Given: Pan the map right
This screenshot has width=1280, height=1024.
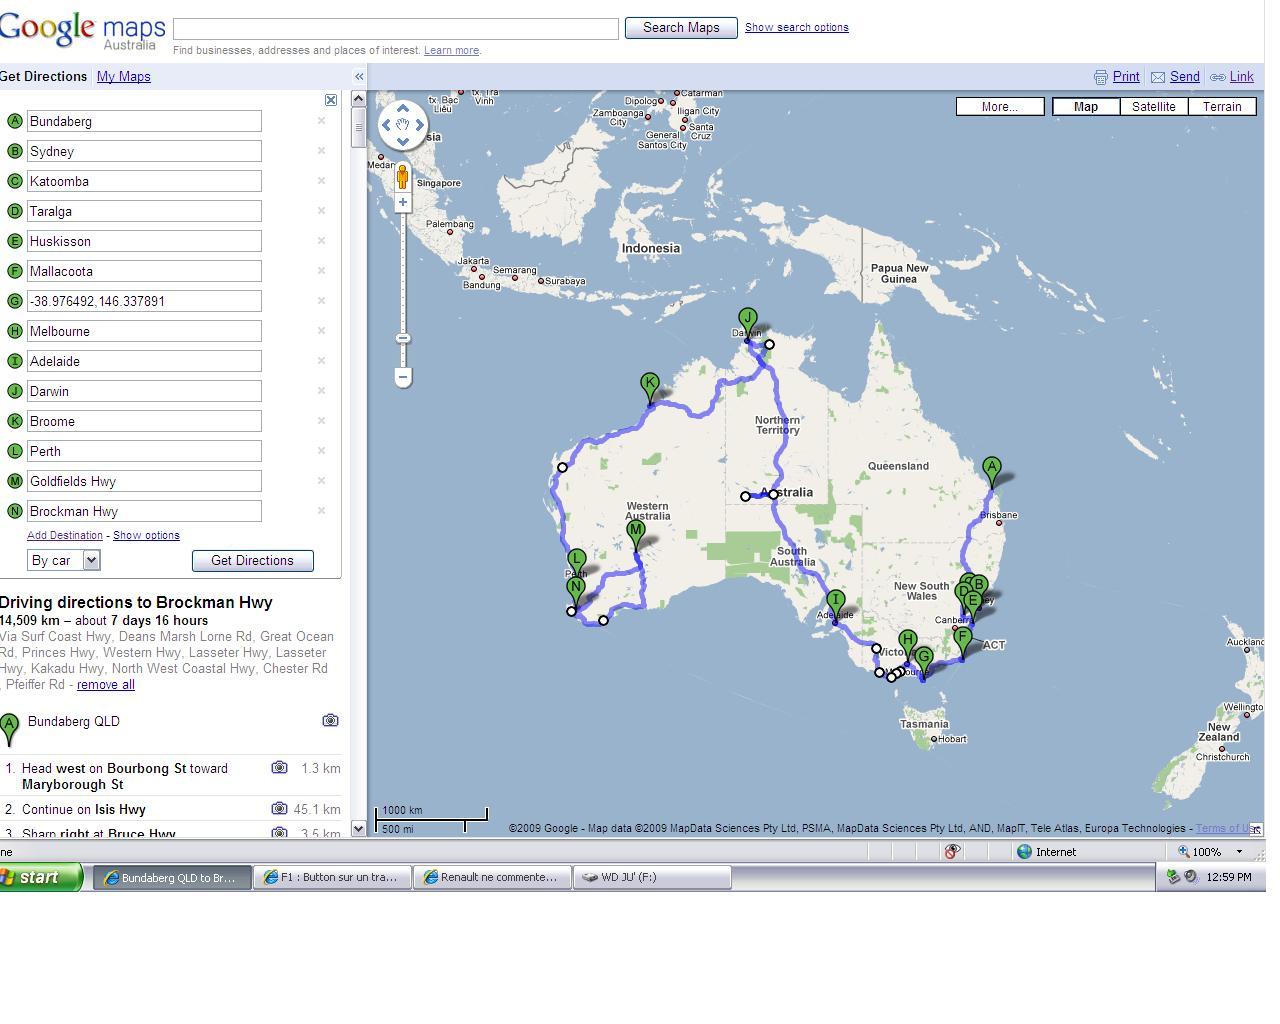Looking at the screenshot, I should click(420, 125).
